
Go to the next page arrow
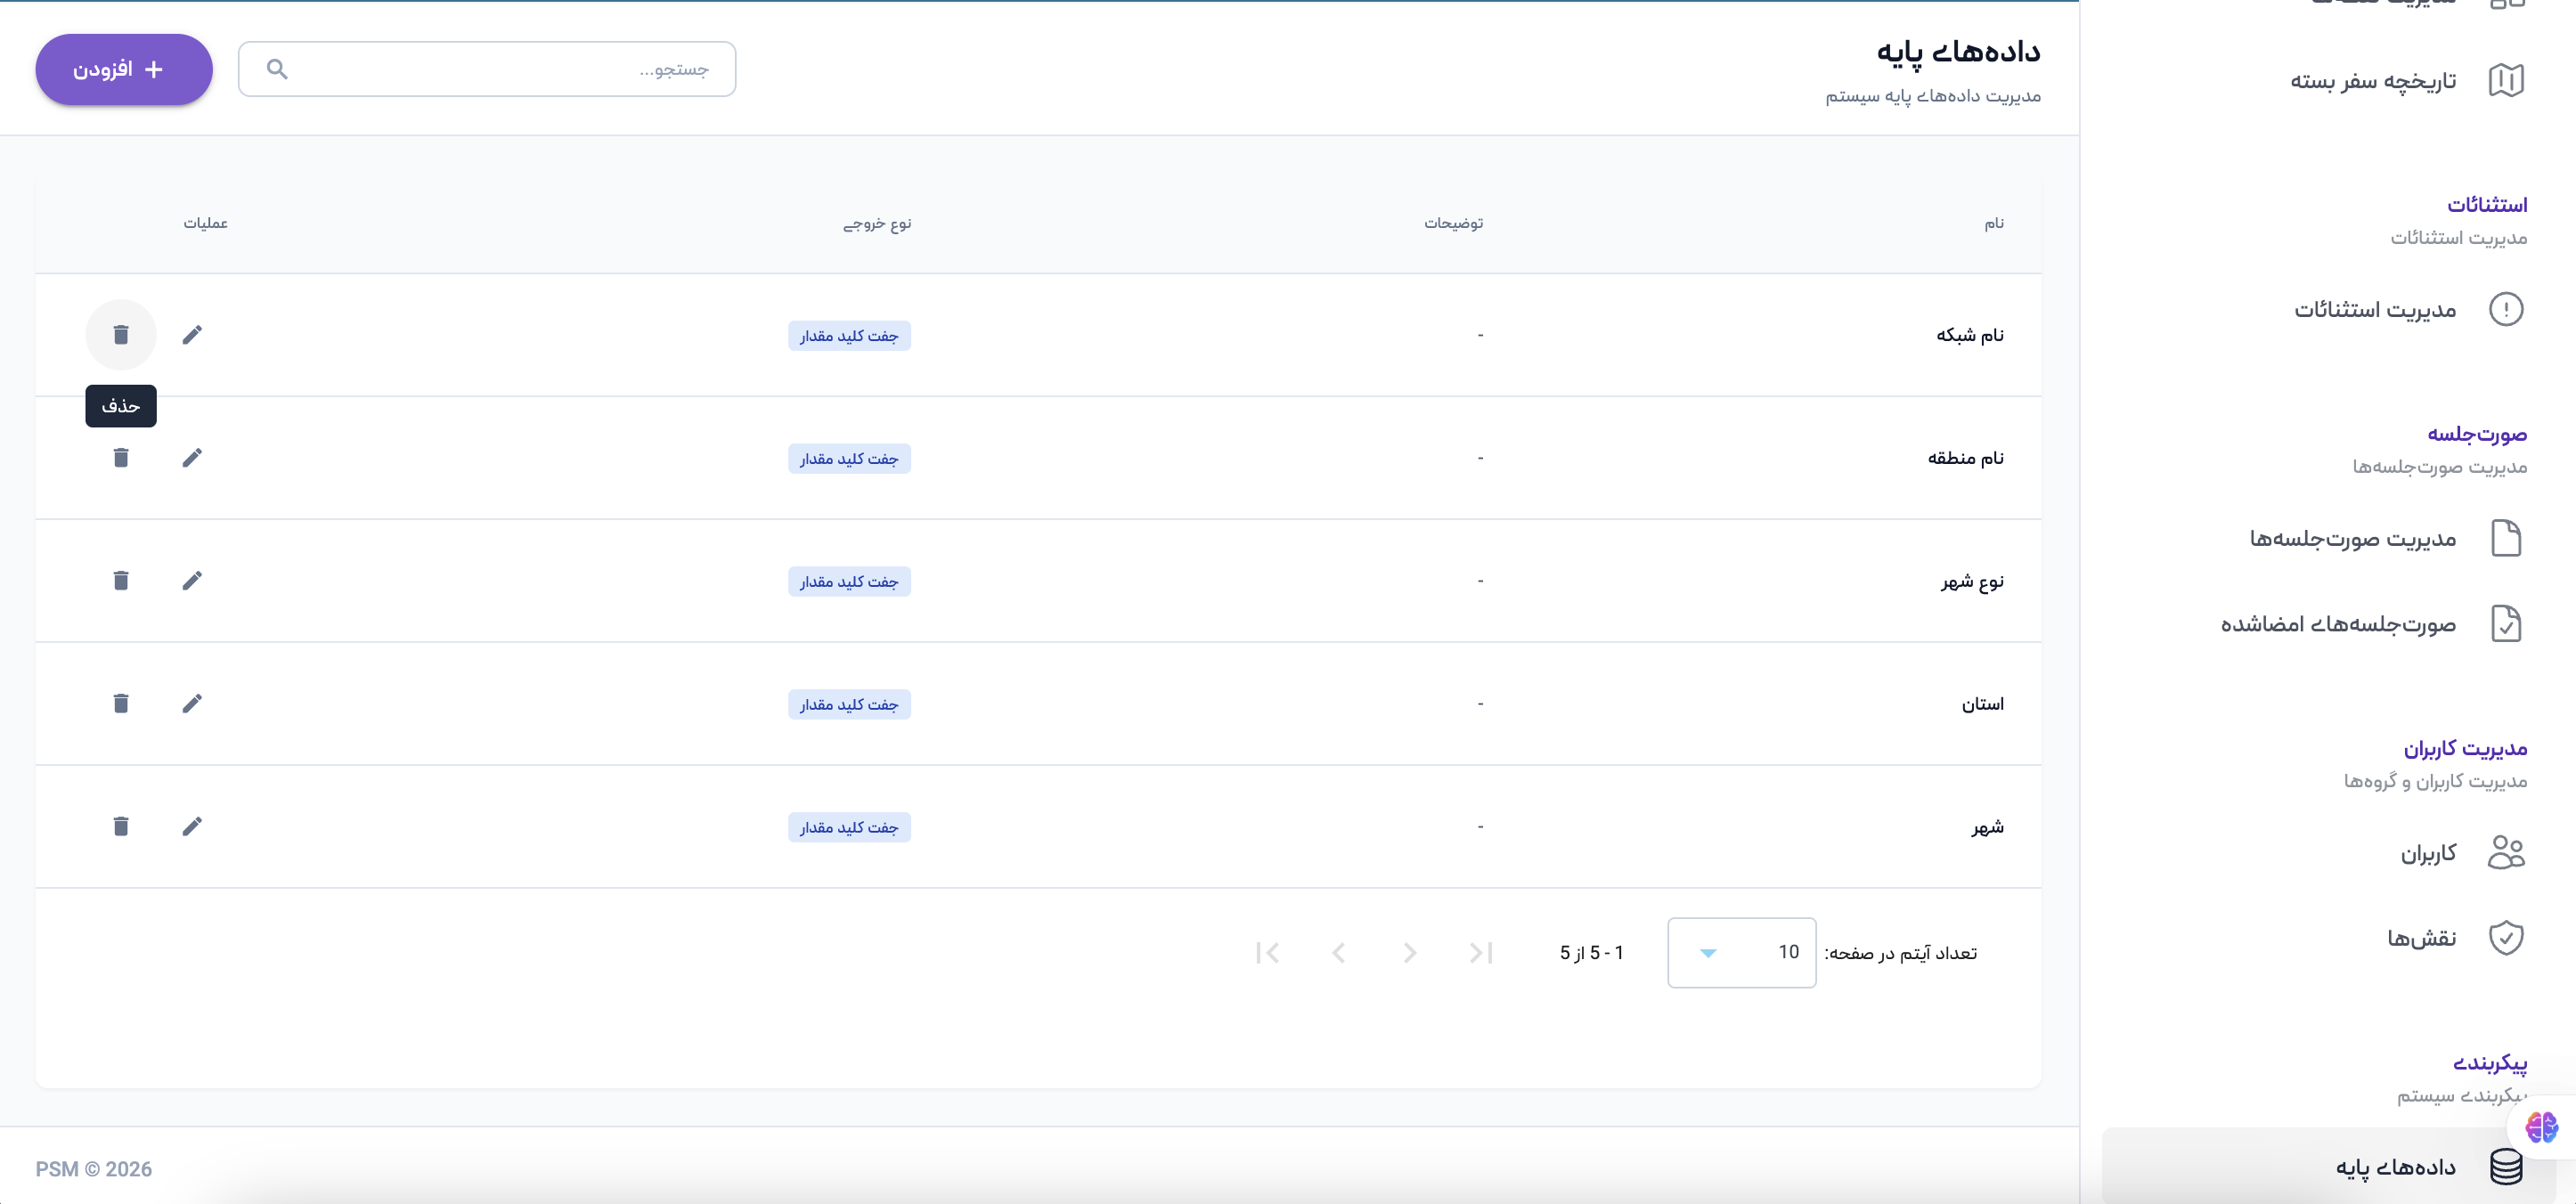point(1338,952)
